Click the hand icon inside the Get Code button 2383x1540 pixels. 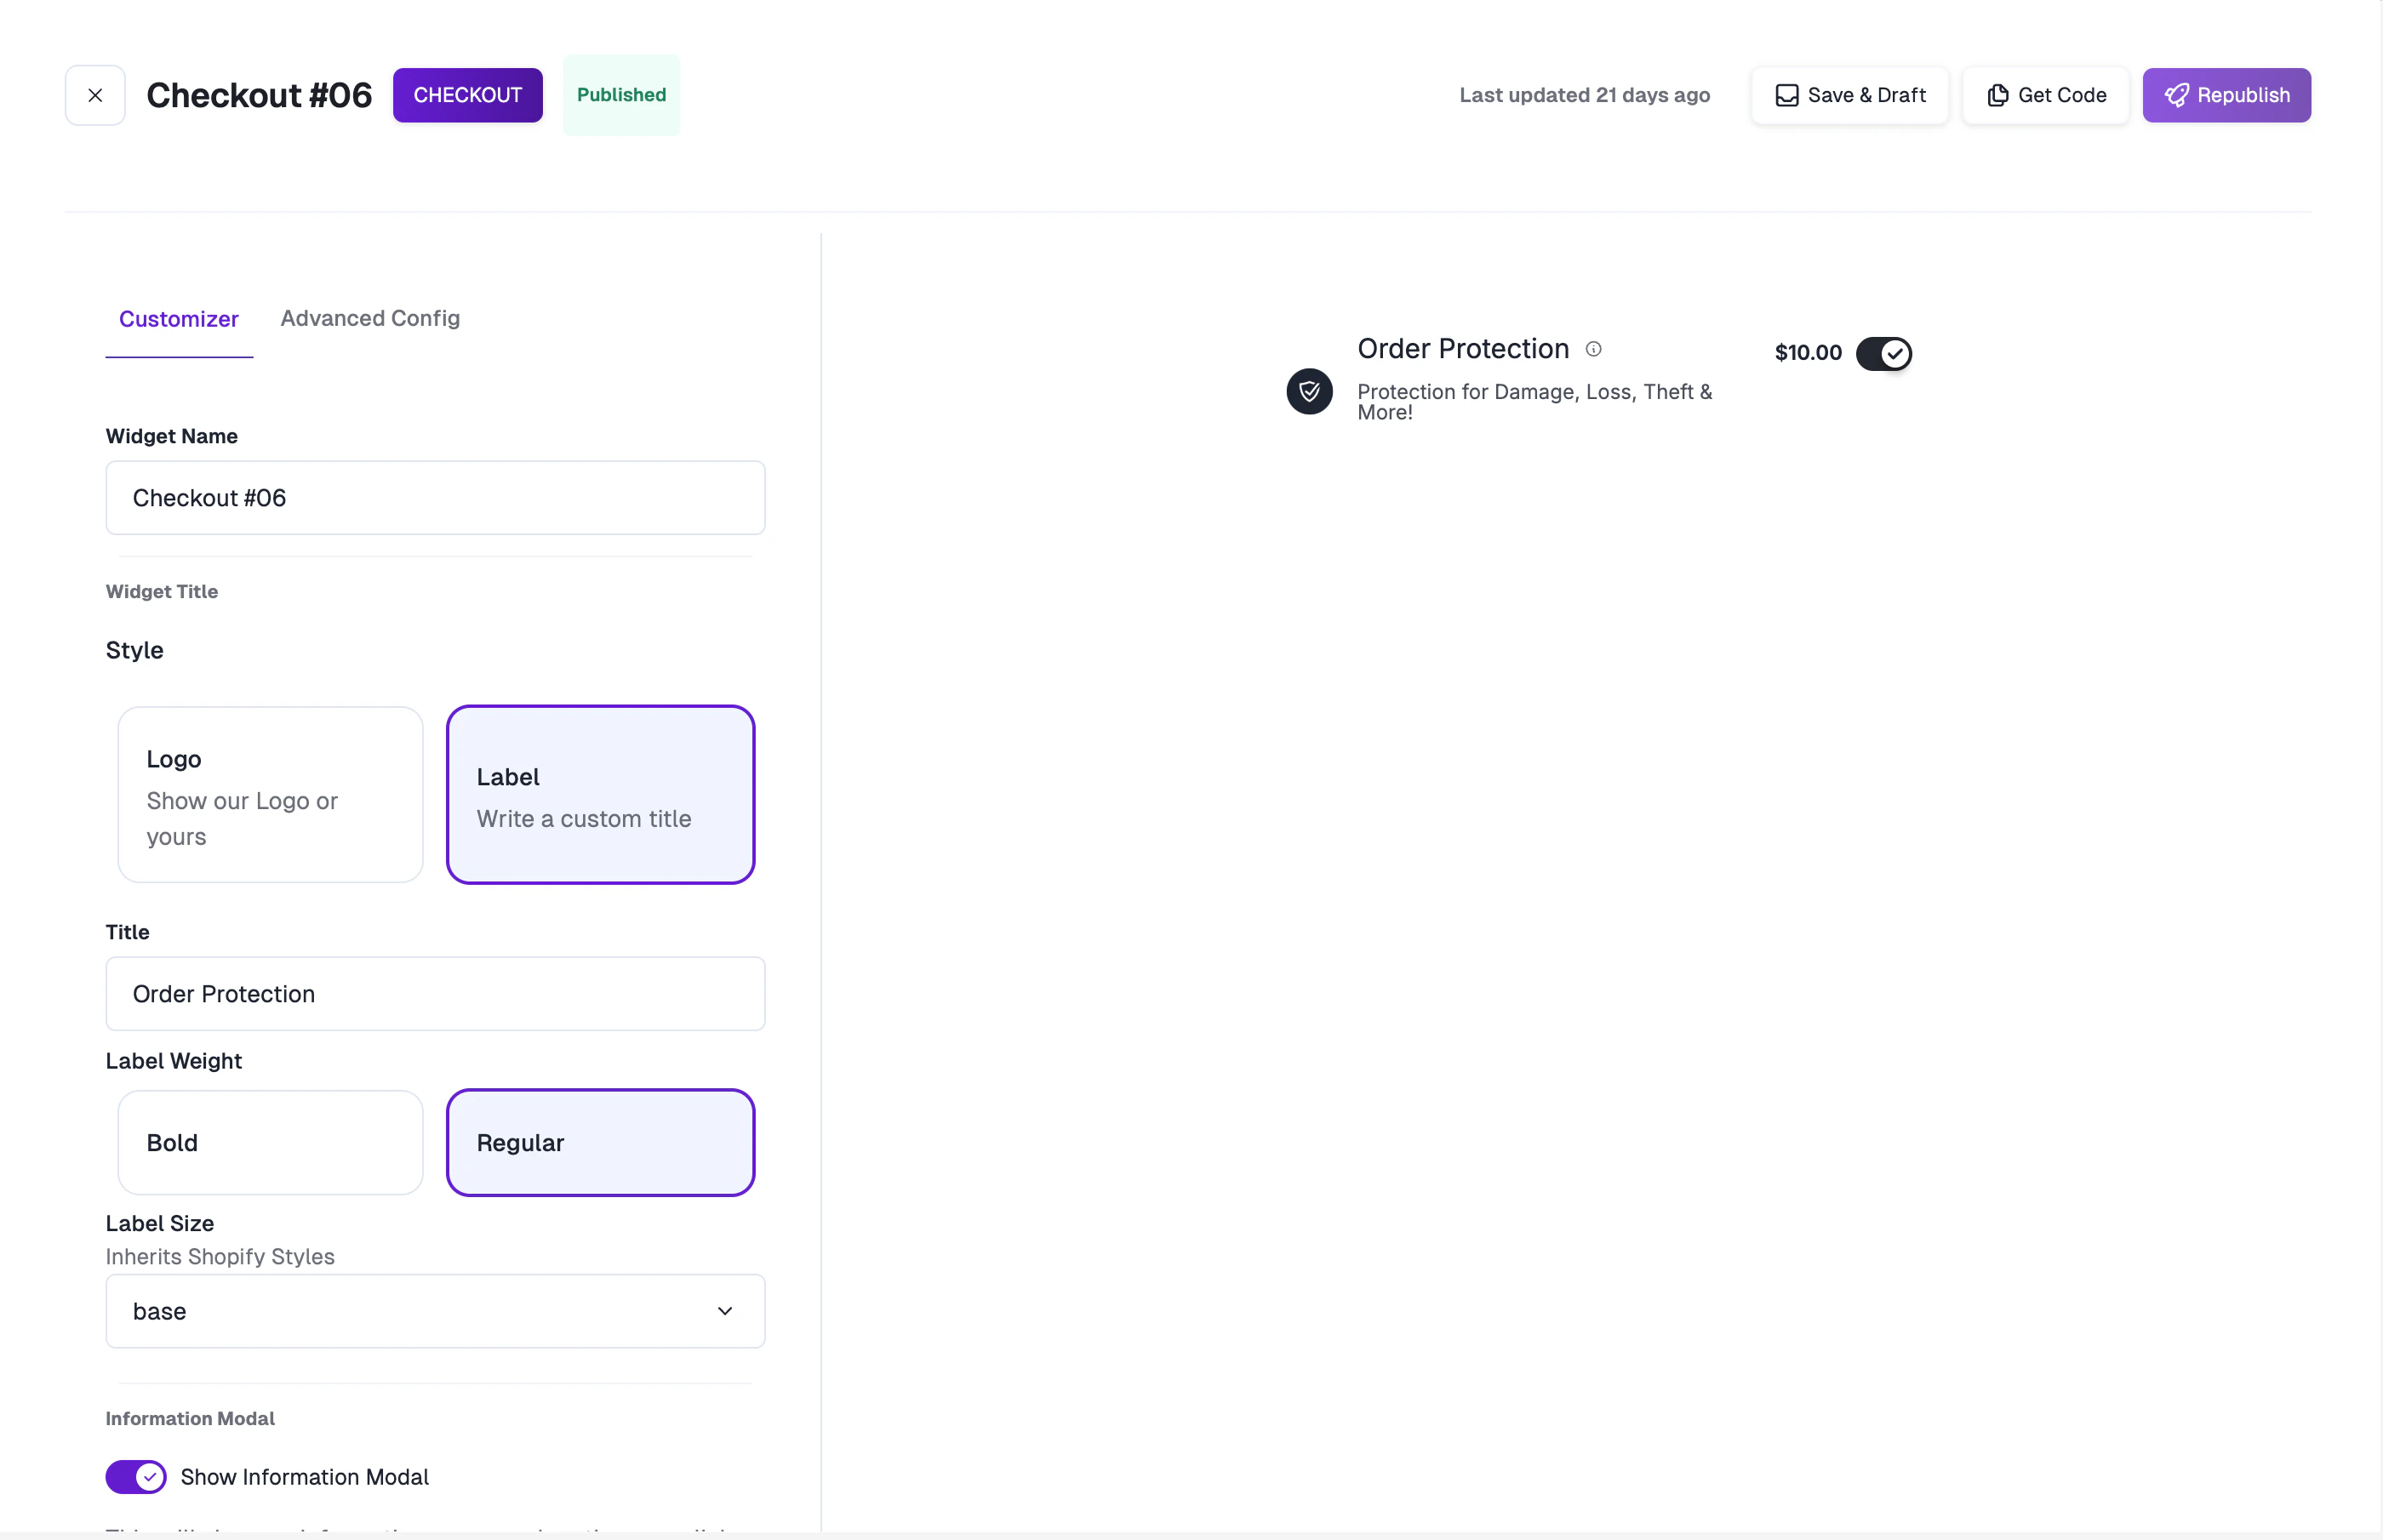[1997, 95]
